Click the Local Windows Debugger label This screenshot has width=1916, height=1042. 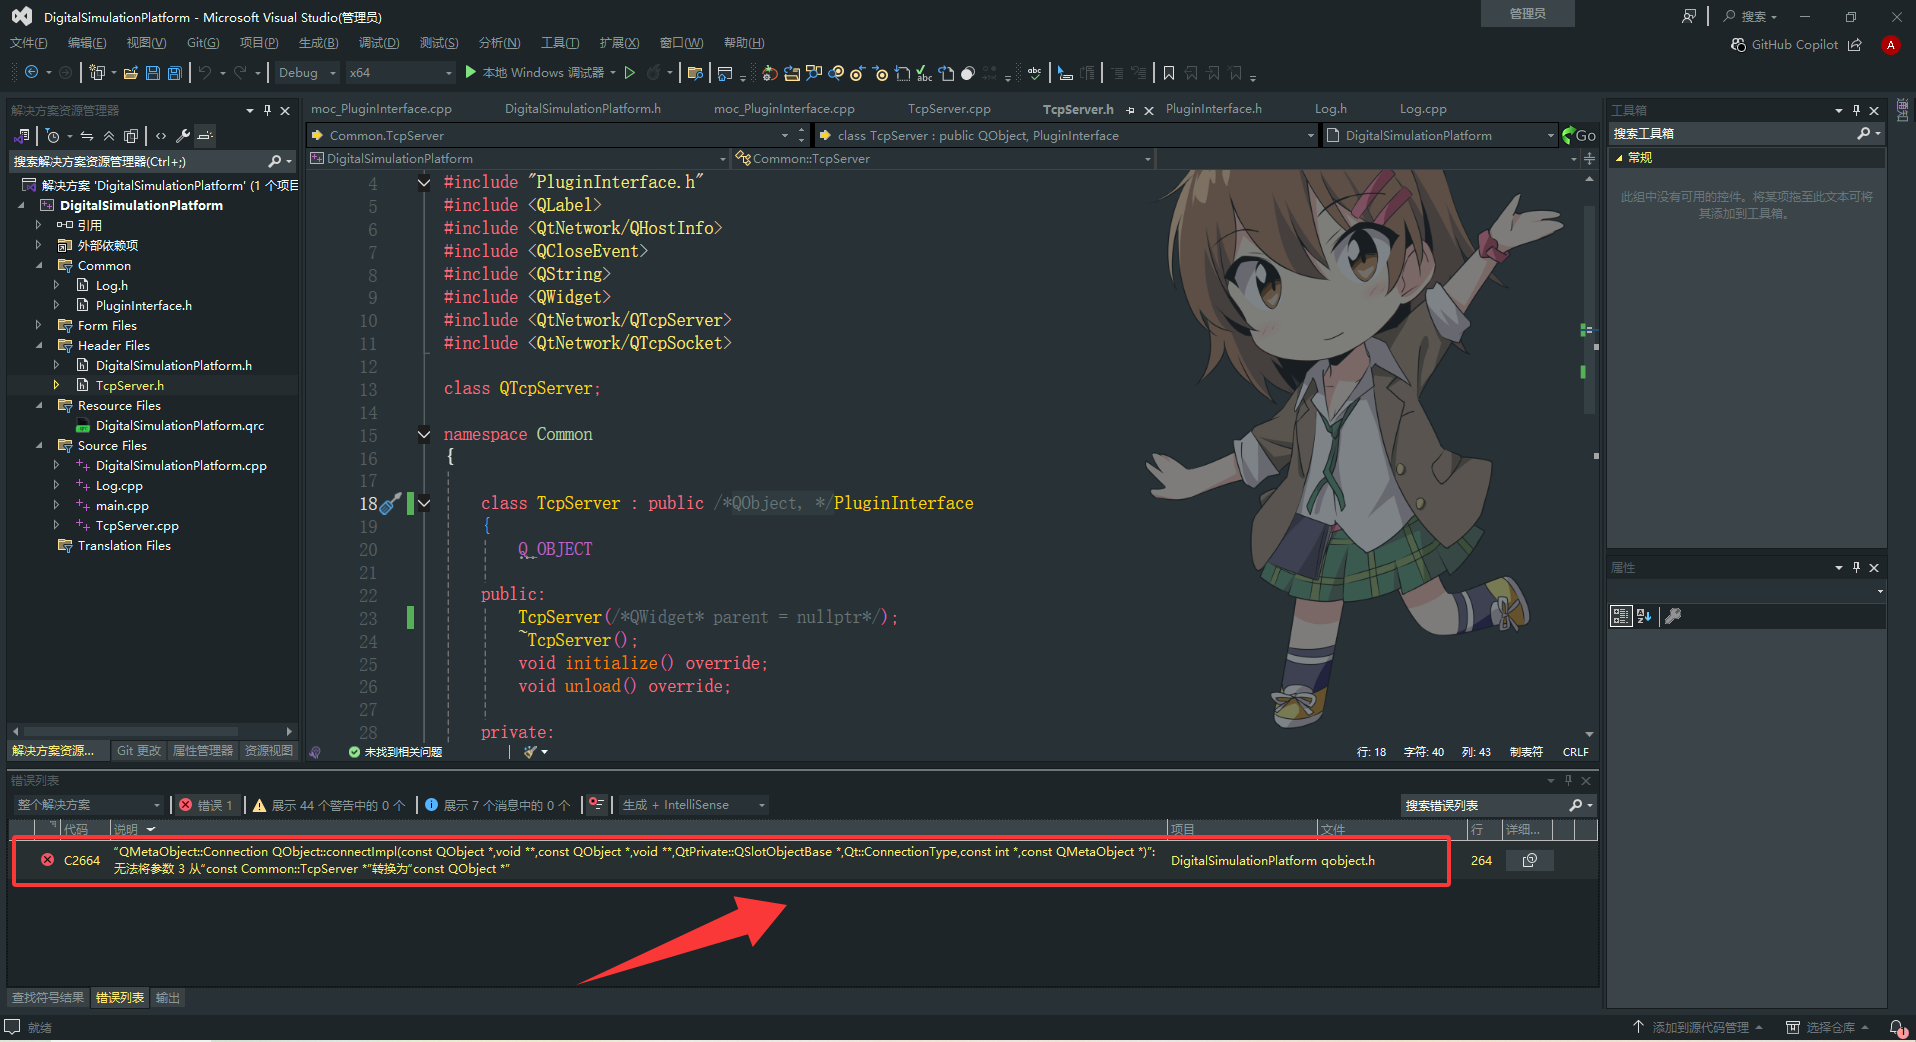pyautogui.click(x=543, y=72)
